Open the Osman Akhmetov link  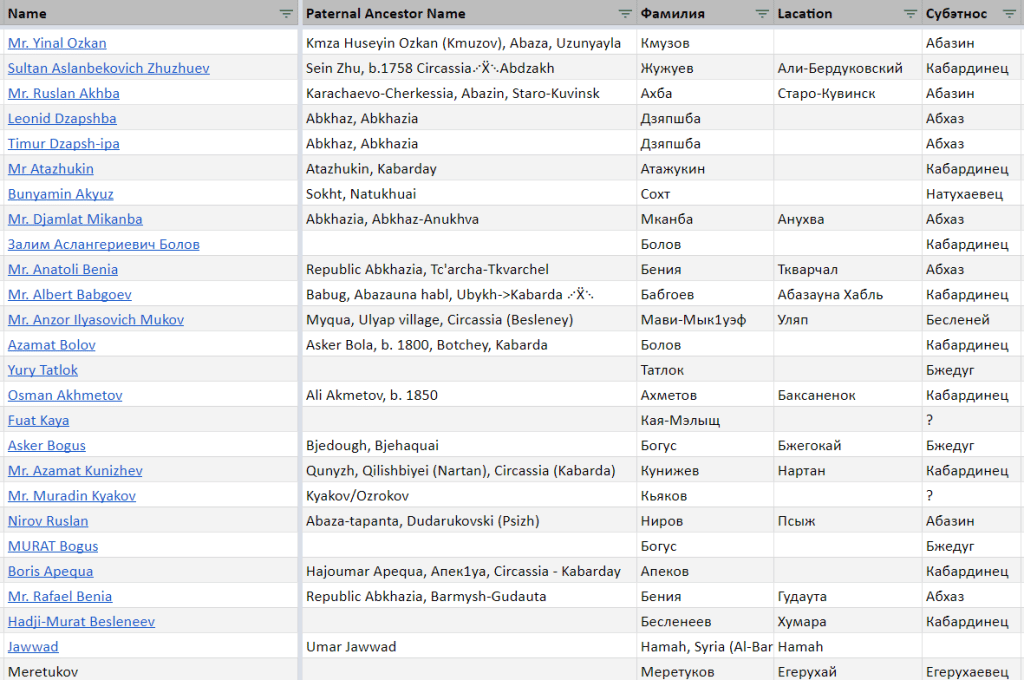(65, 395)
